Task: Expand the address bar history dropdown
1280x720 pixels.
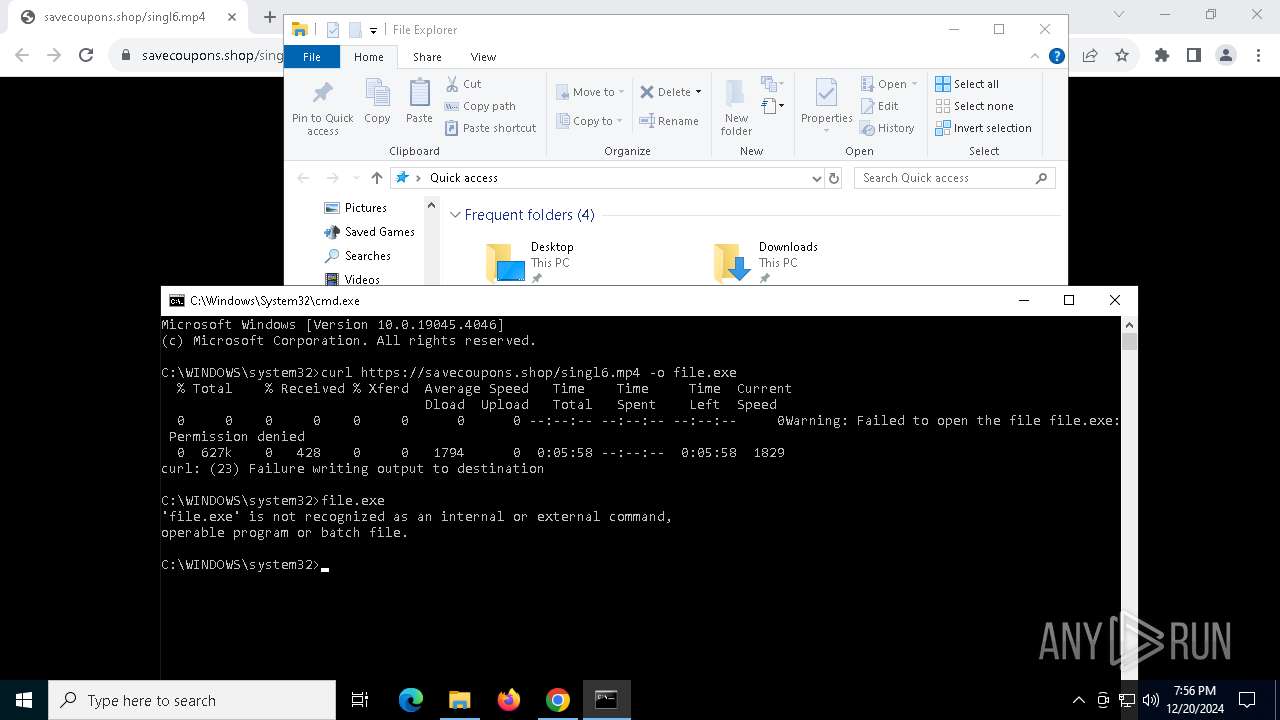Action: [817, 178]
